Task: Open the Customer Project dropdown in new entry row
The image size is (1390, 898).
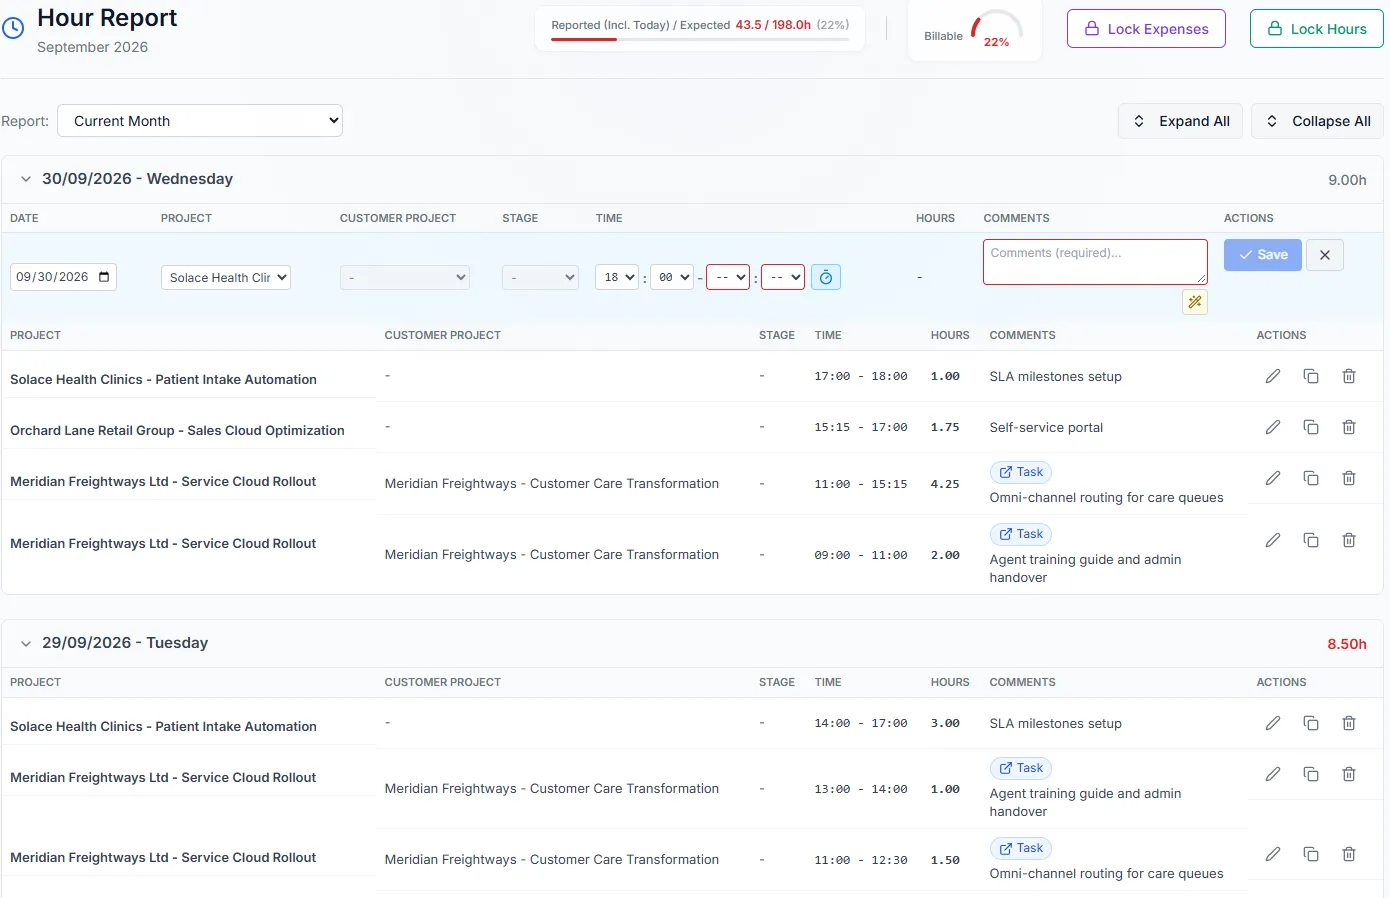Action: [x=405, y=277]
